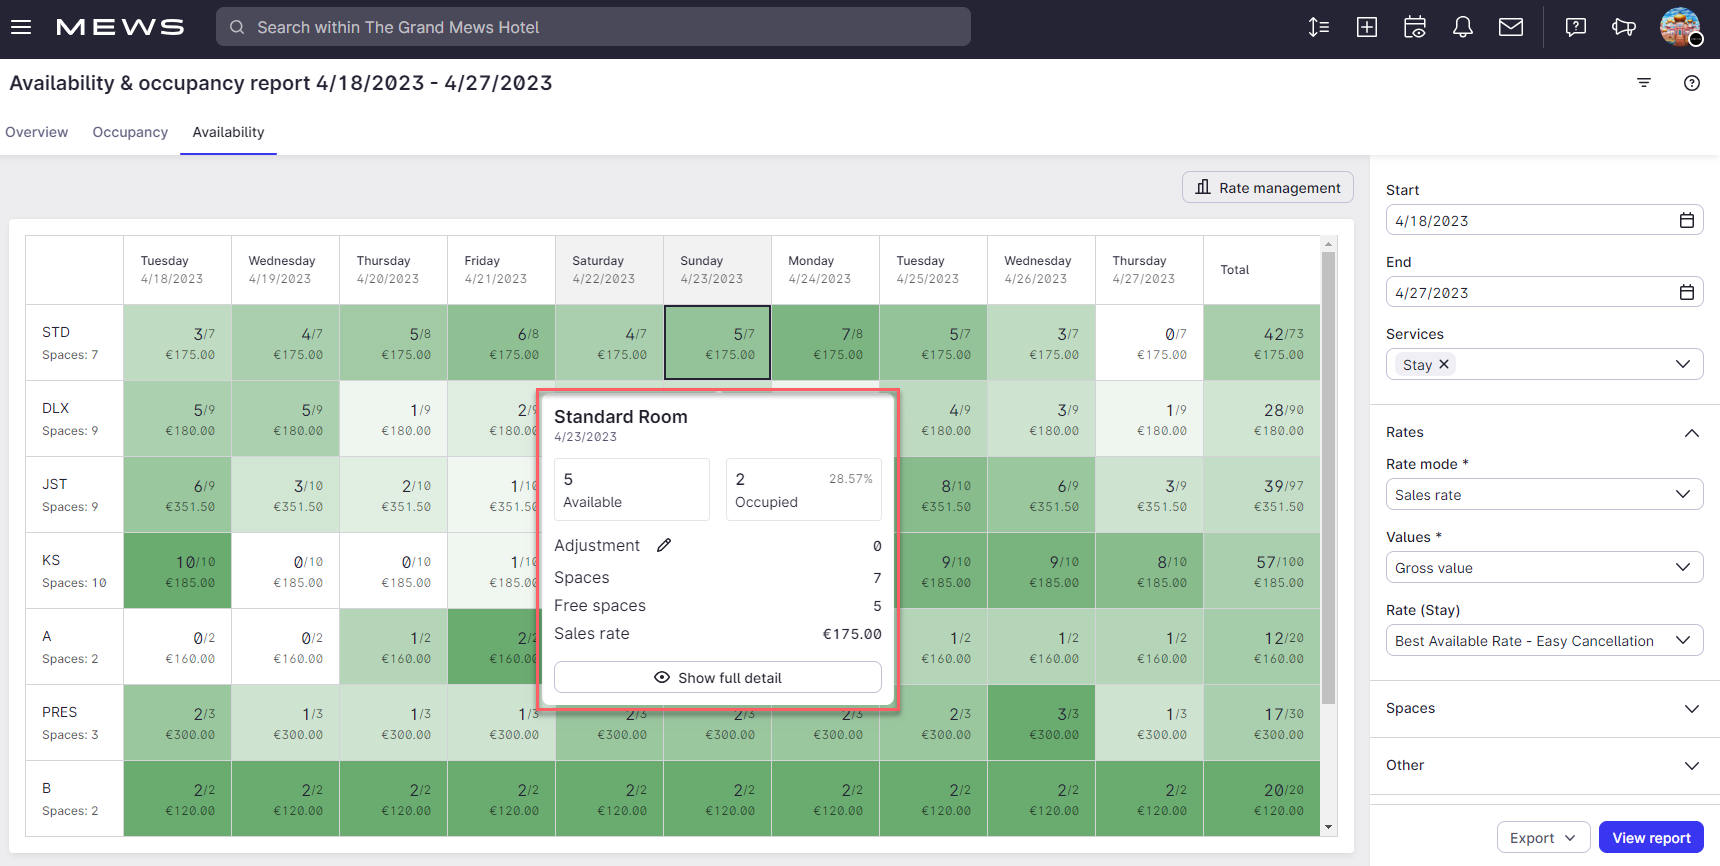Click the pencil icon next to Adjustment
Image resolution: width=1720 pixels, height=866 pixels.
tap(664, 545)
